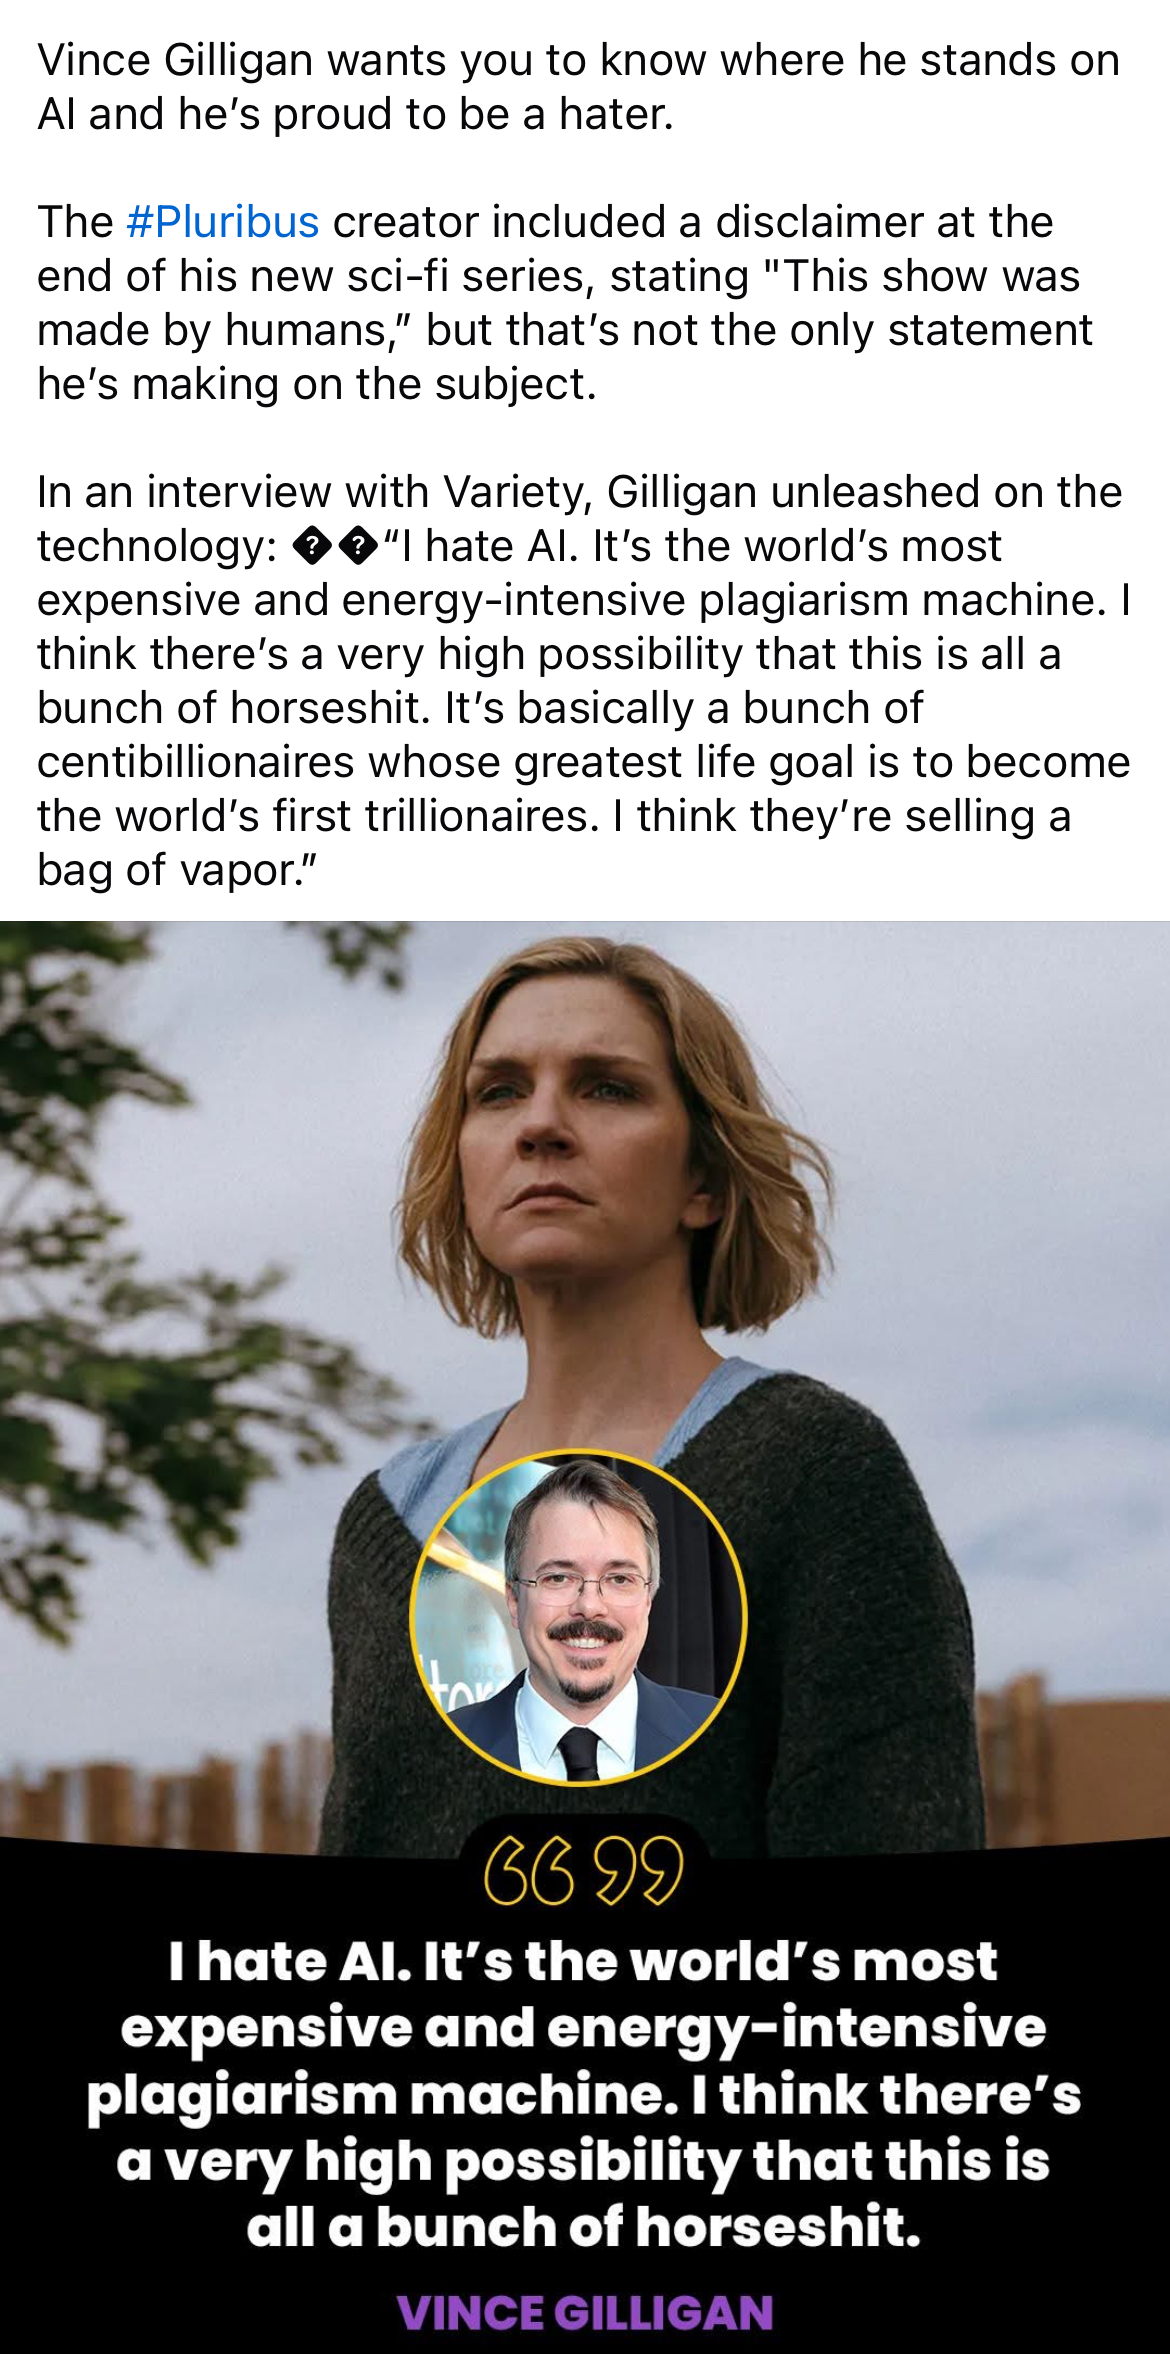
Task: Click the white "I hate AI." quote text
Action: click(x=290, y=1961)
